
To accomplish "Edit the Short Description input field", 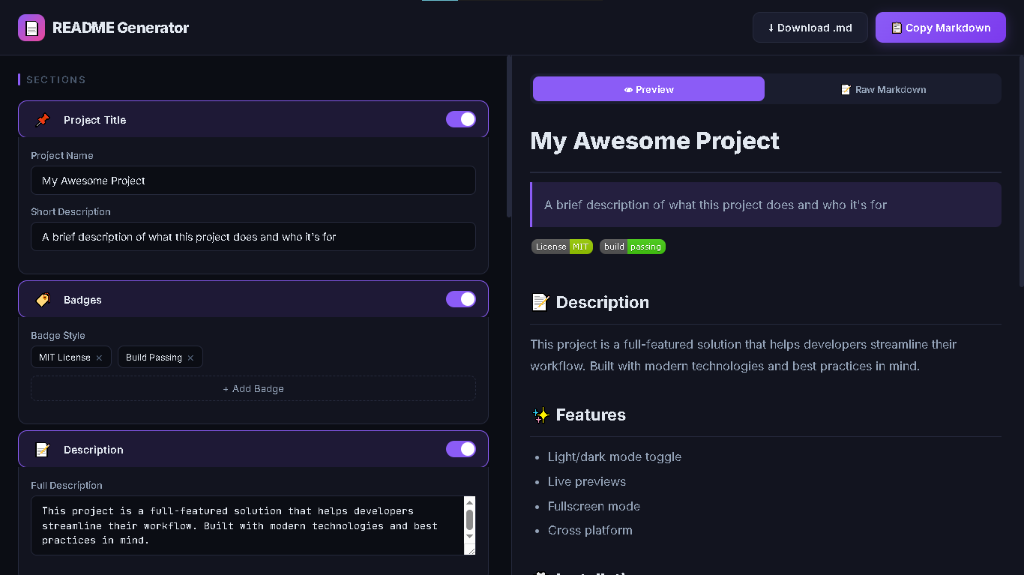I will point(253,237).
